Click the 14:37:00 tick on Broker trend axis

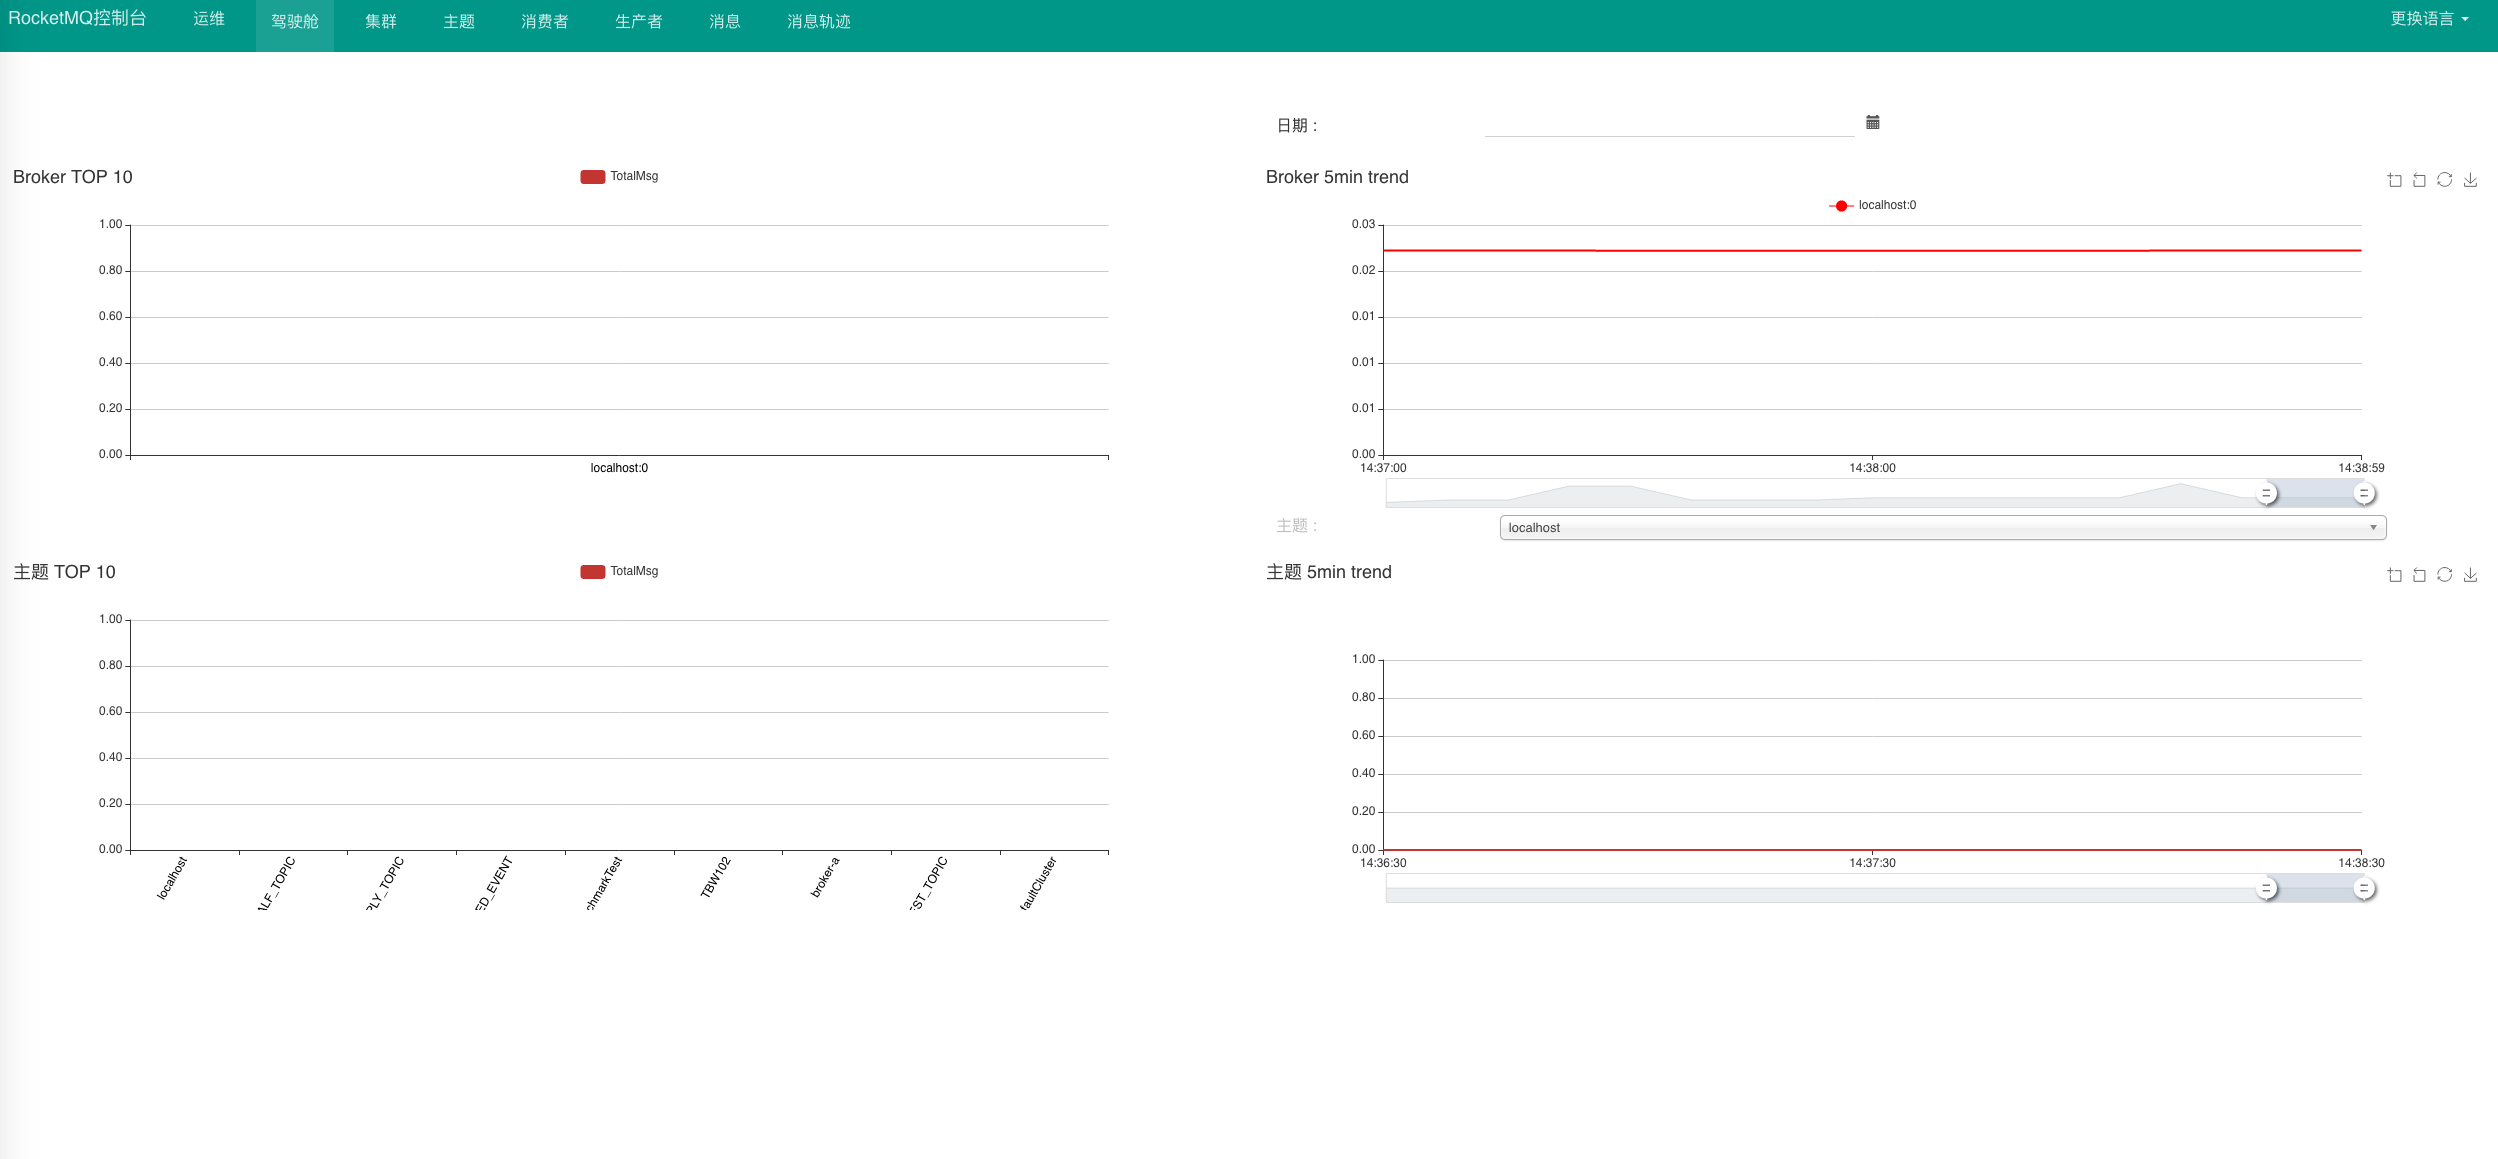(1383, 468)
